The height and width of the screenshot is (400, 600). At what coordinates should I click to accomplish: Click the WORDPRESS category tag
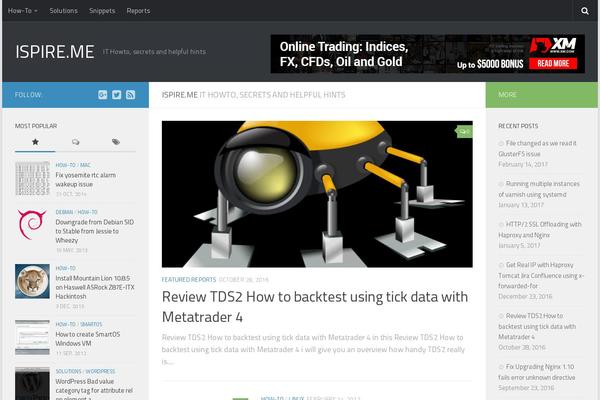point(100,371)
